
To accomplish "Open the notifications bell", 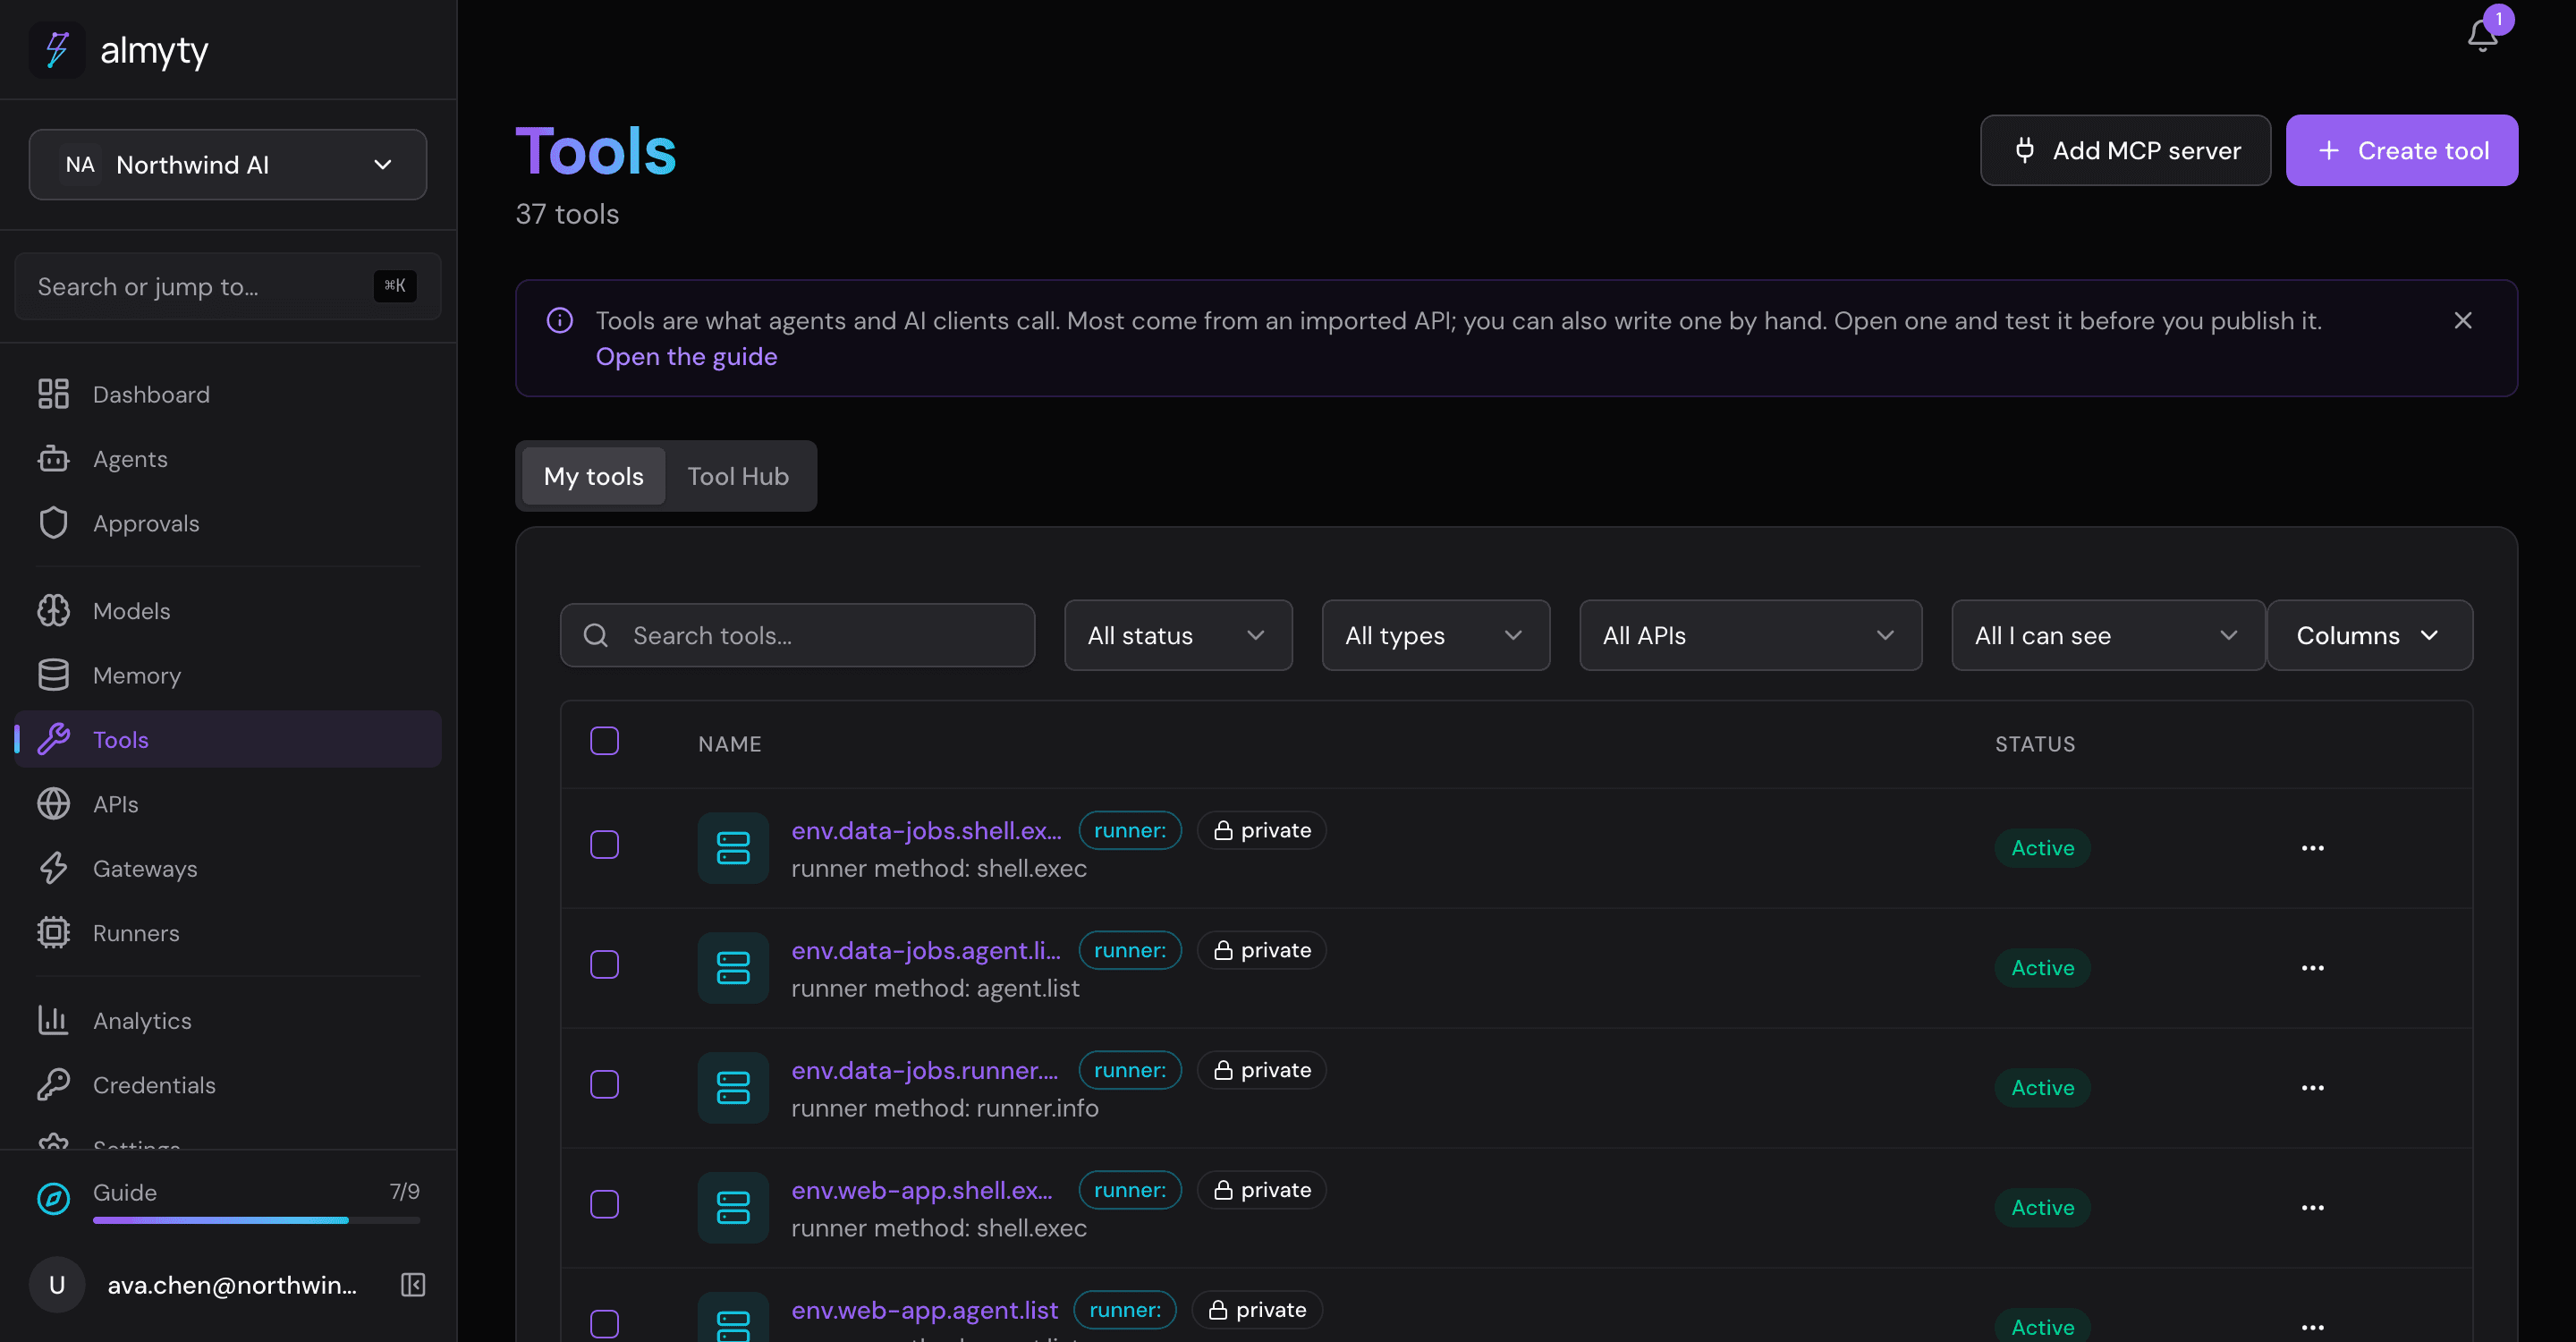I will (2482, 36).
